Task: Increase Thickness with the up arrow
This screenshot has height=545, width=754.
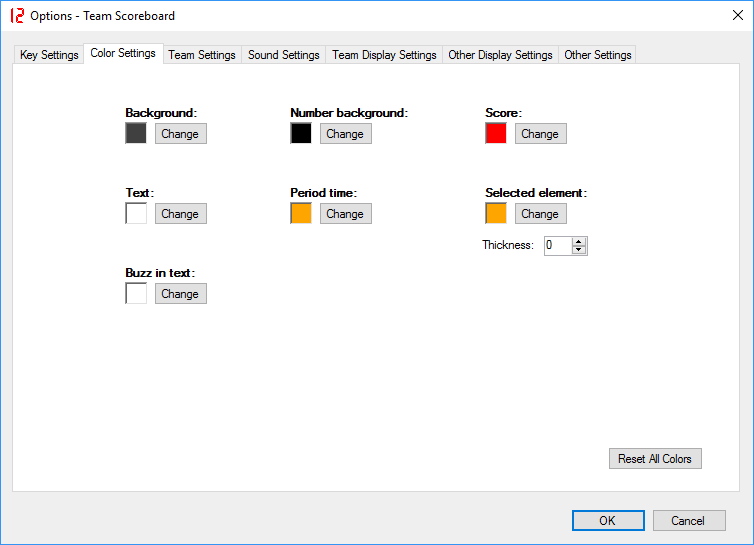Action: 579,241
